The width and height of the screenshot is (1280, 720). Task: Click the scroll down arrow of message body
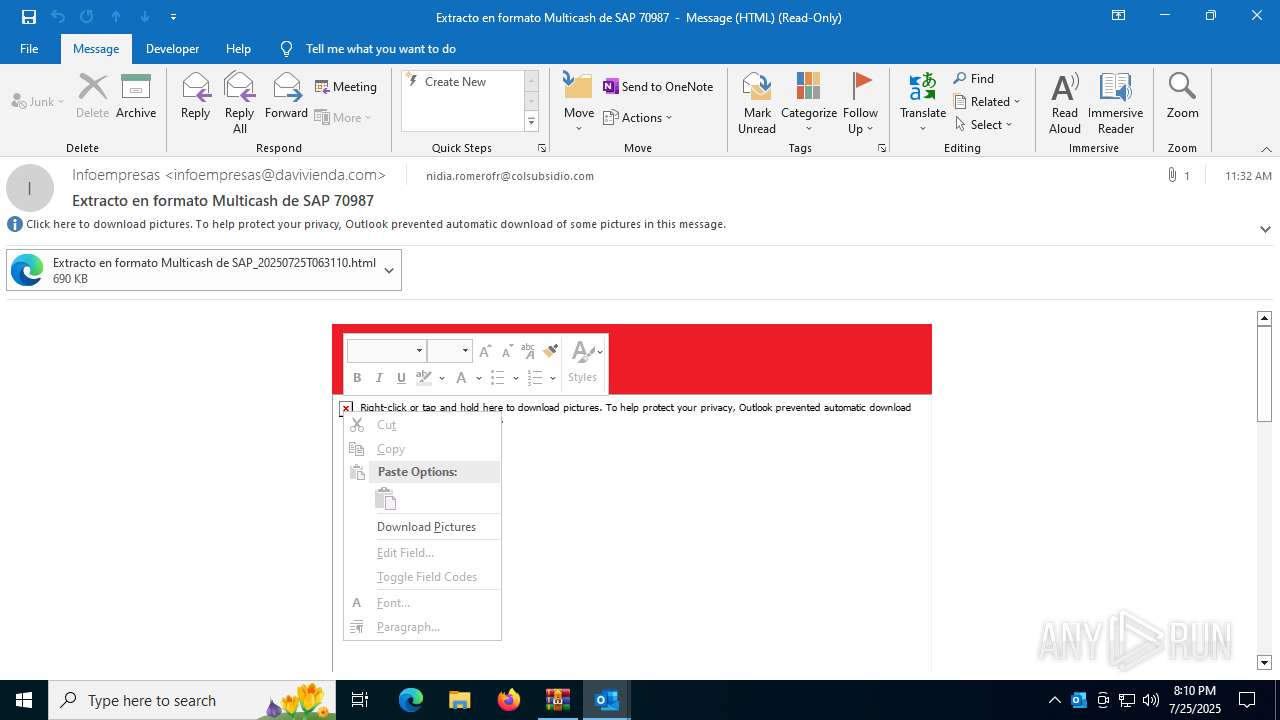click(1264, 662)
